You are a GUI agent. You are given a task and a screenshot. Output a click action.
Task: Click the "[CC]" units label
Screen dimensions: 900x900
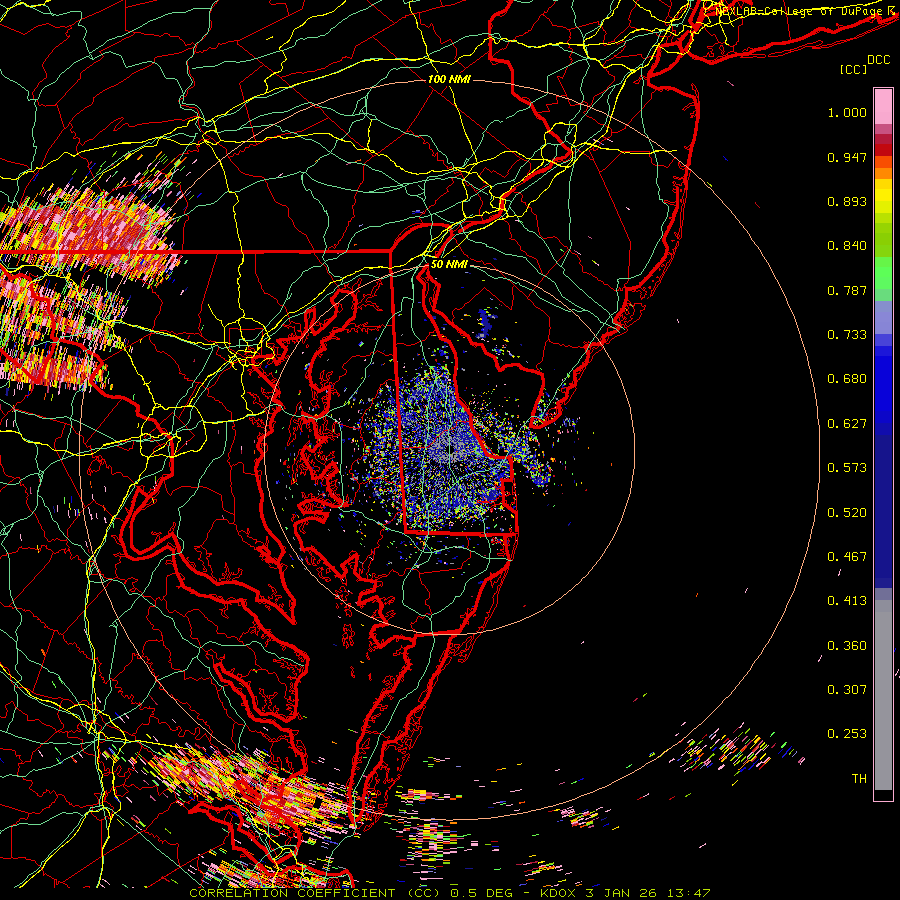[x=854, y=69]
